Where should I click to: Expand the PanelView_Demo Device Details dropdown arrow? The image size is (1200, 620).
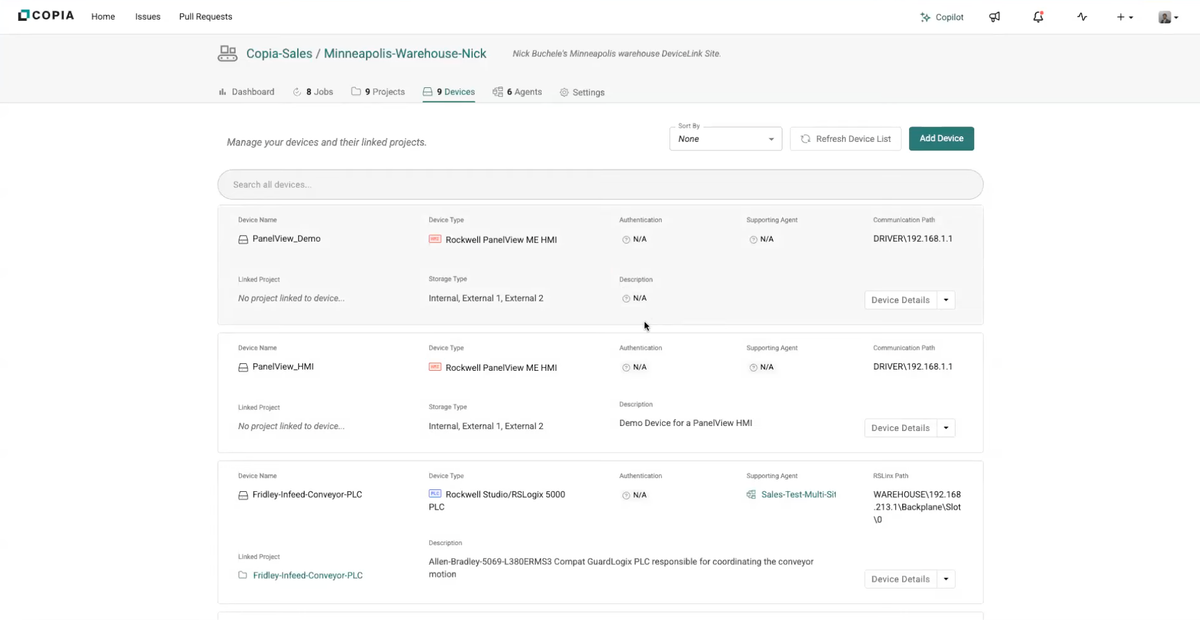(x=946, y=300)
